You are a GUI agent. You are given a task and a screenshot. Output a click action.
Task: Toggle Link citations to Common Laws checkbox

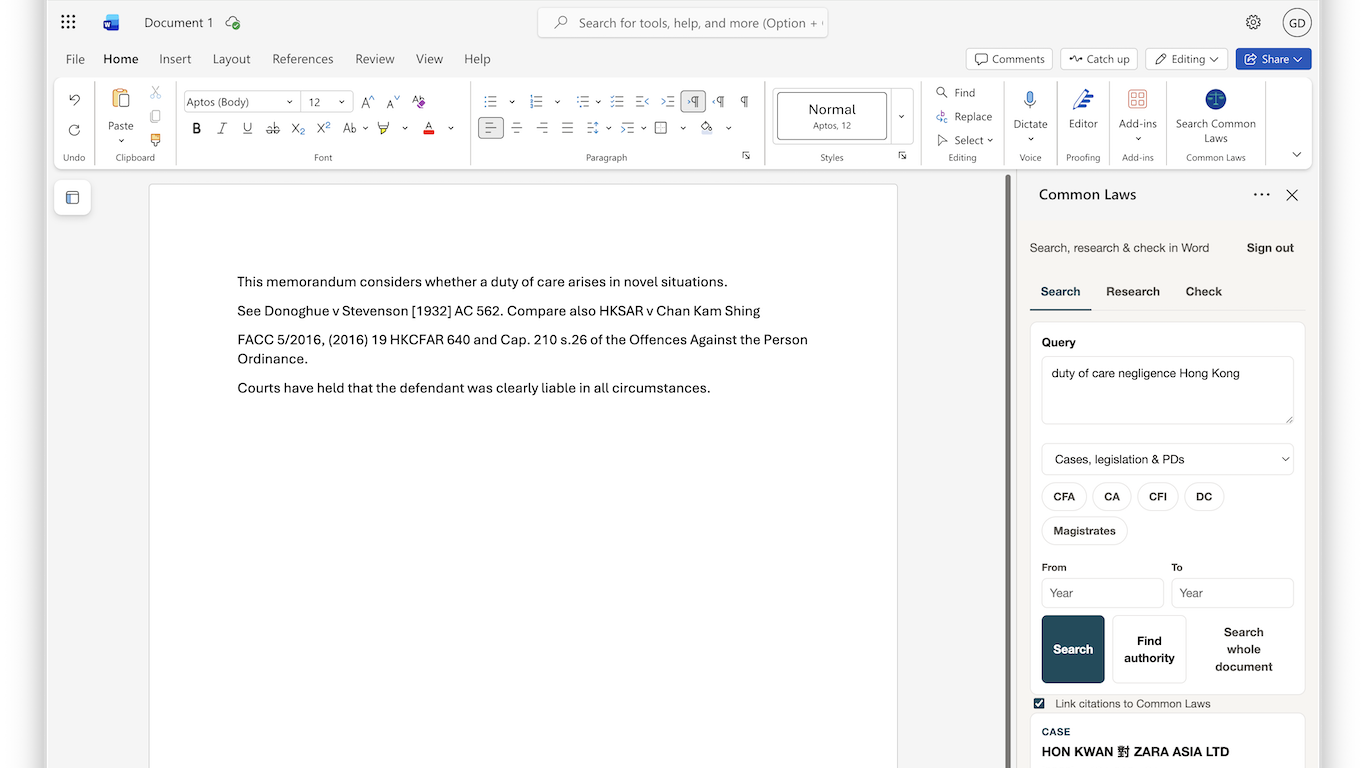click(1039, 704)
